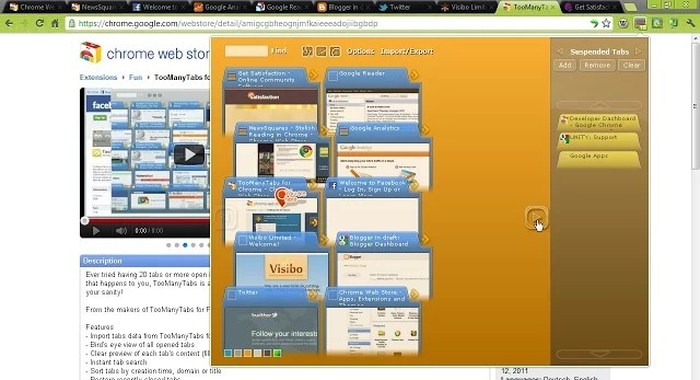Switch to Google Analytics browser tab

pyautogui.click(x=221, y=7)
